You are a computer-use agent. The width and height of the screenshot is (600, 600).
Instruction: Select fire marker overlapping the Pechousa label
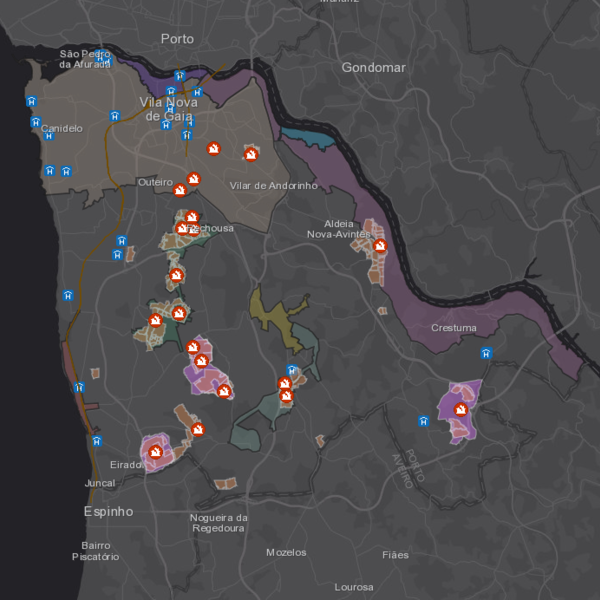coord(194,230)
